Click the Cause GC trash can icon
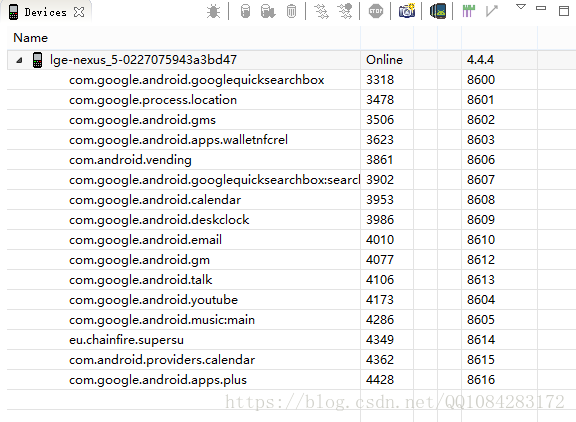The image size is (576, 422). click(291, 11)
